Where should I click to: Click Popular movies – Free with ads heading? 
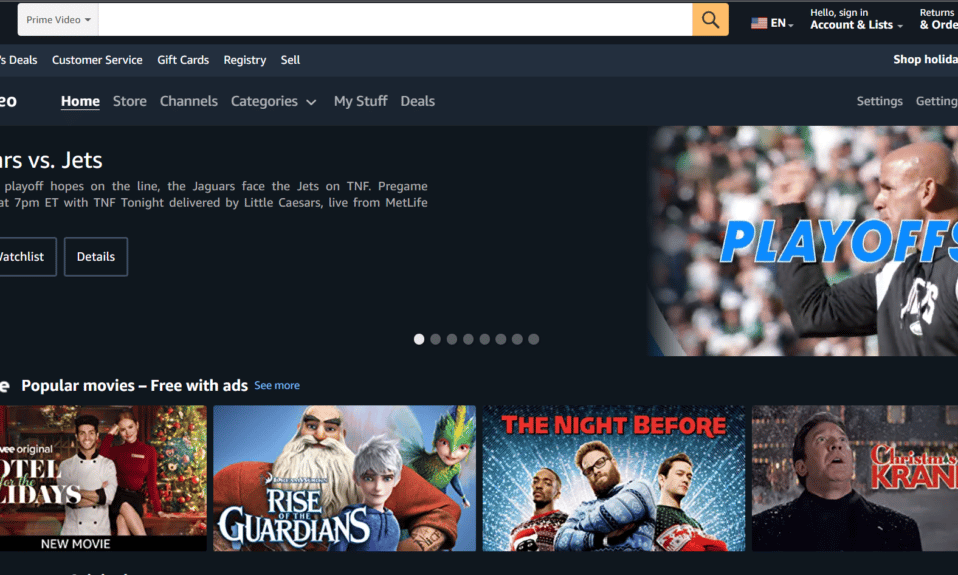pos(134,386)
